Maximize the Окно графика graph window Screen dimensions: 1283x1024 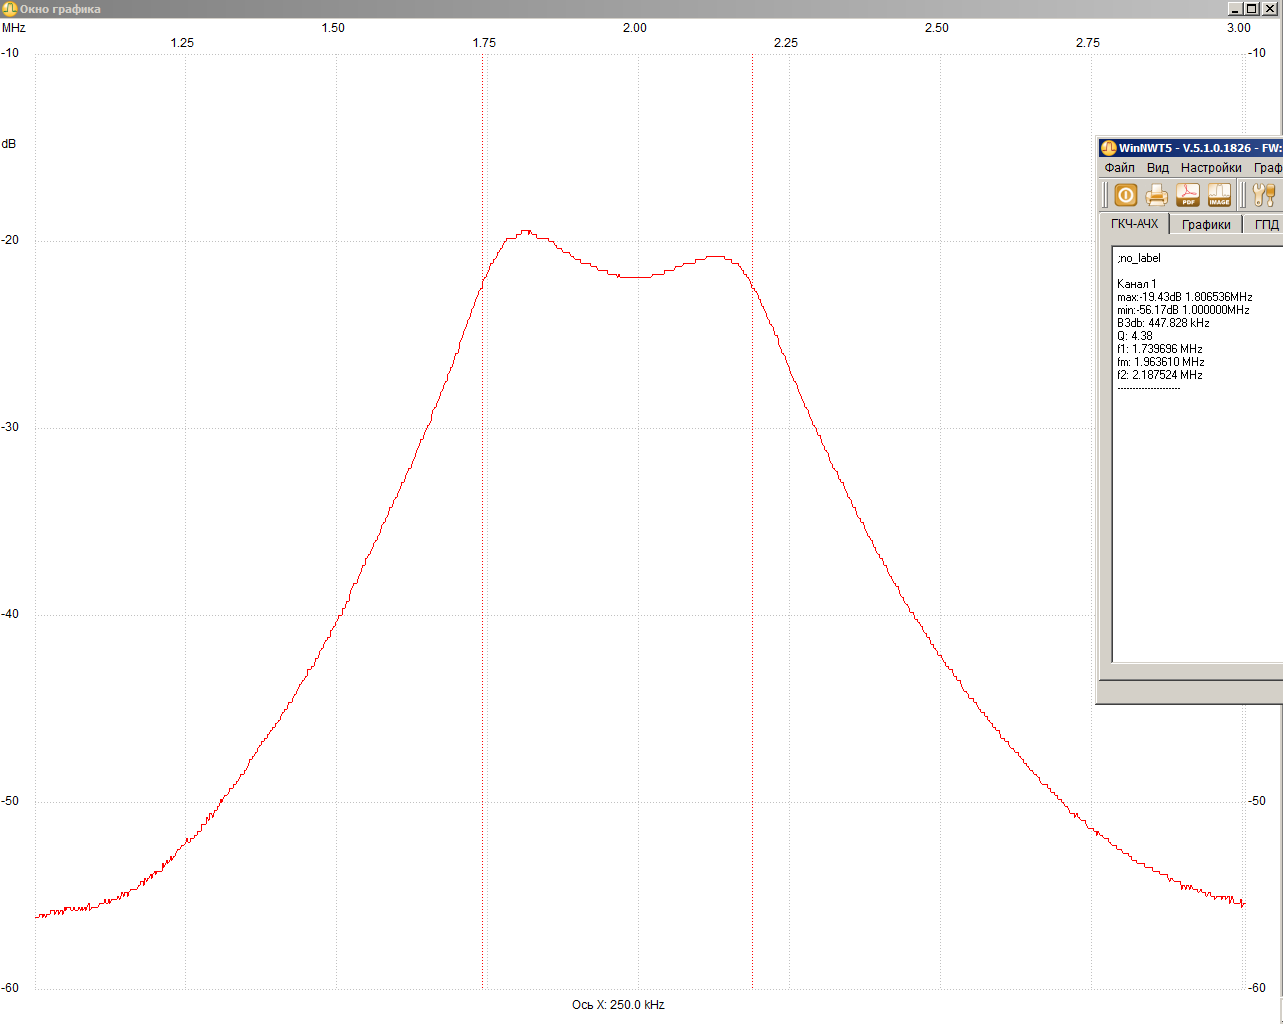(x=1251, y=9)
